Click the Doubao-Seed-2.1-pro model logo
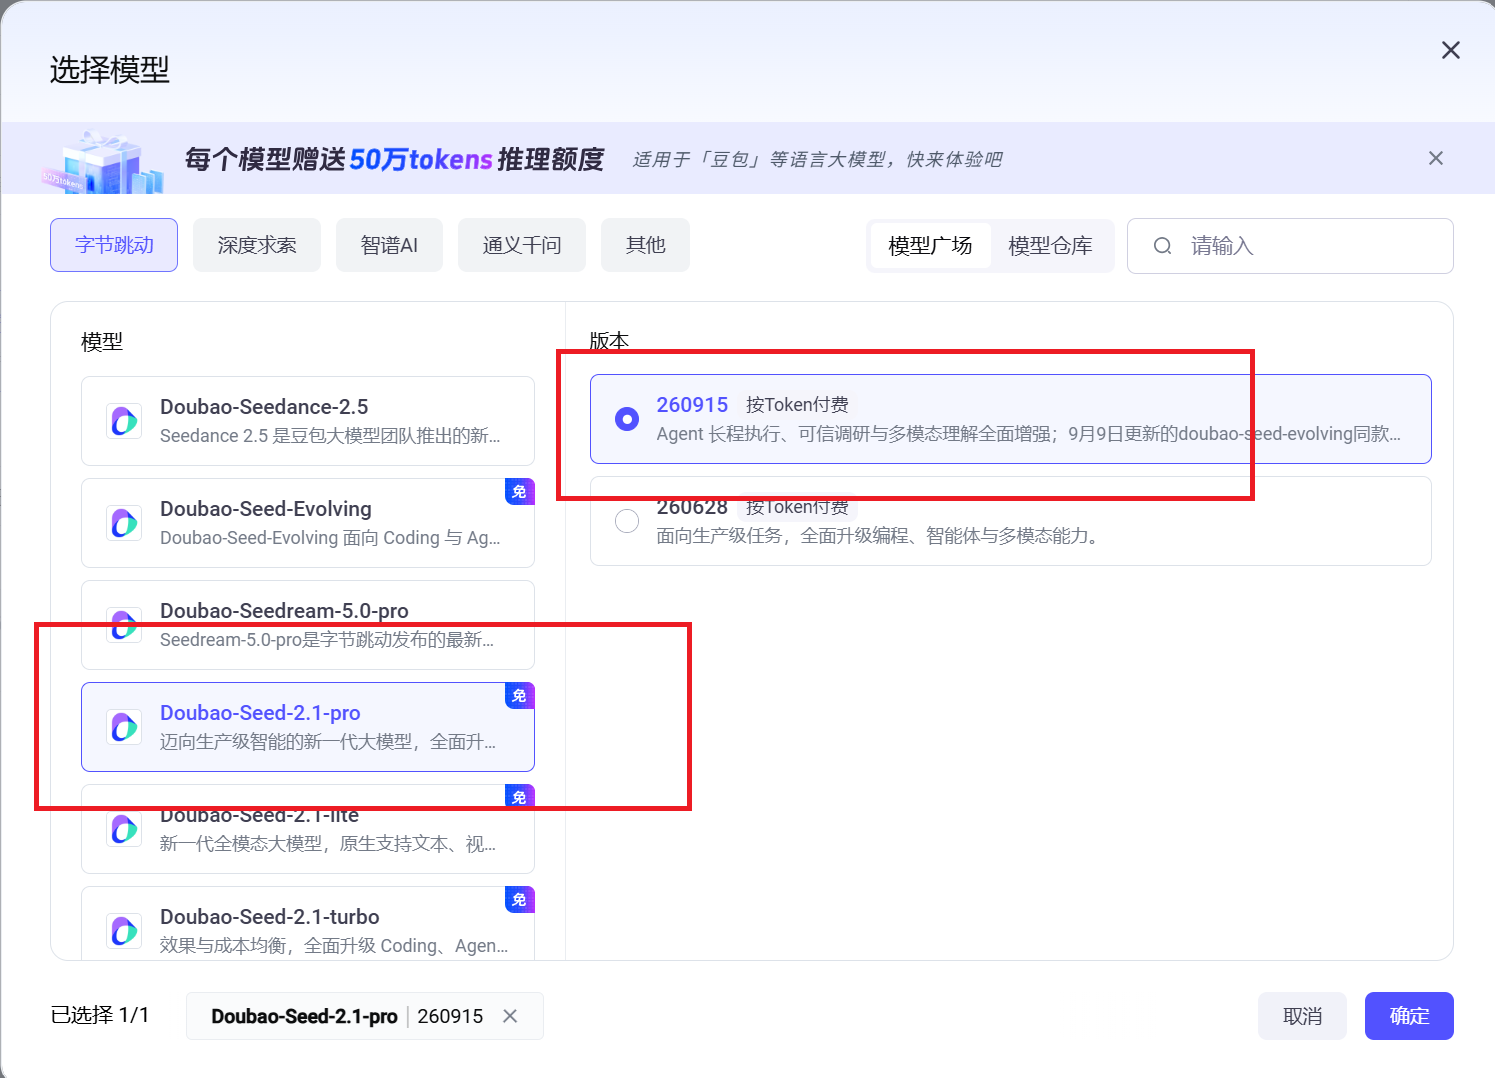Image resolution: width=1495 pixels, height=1078 pixels. click(124, 727)
